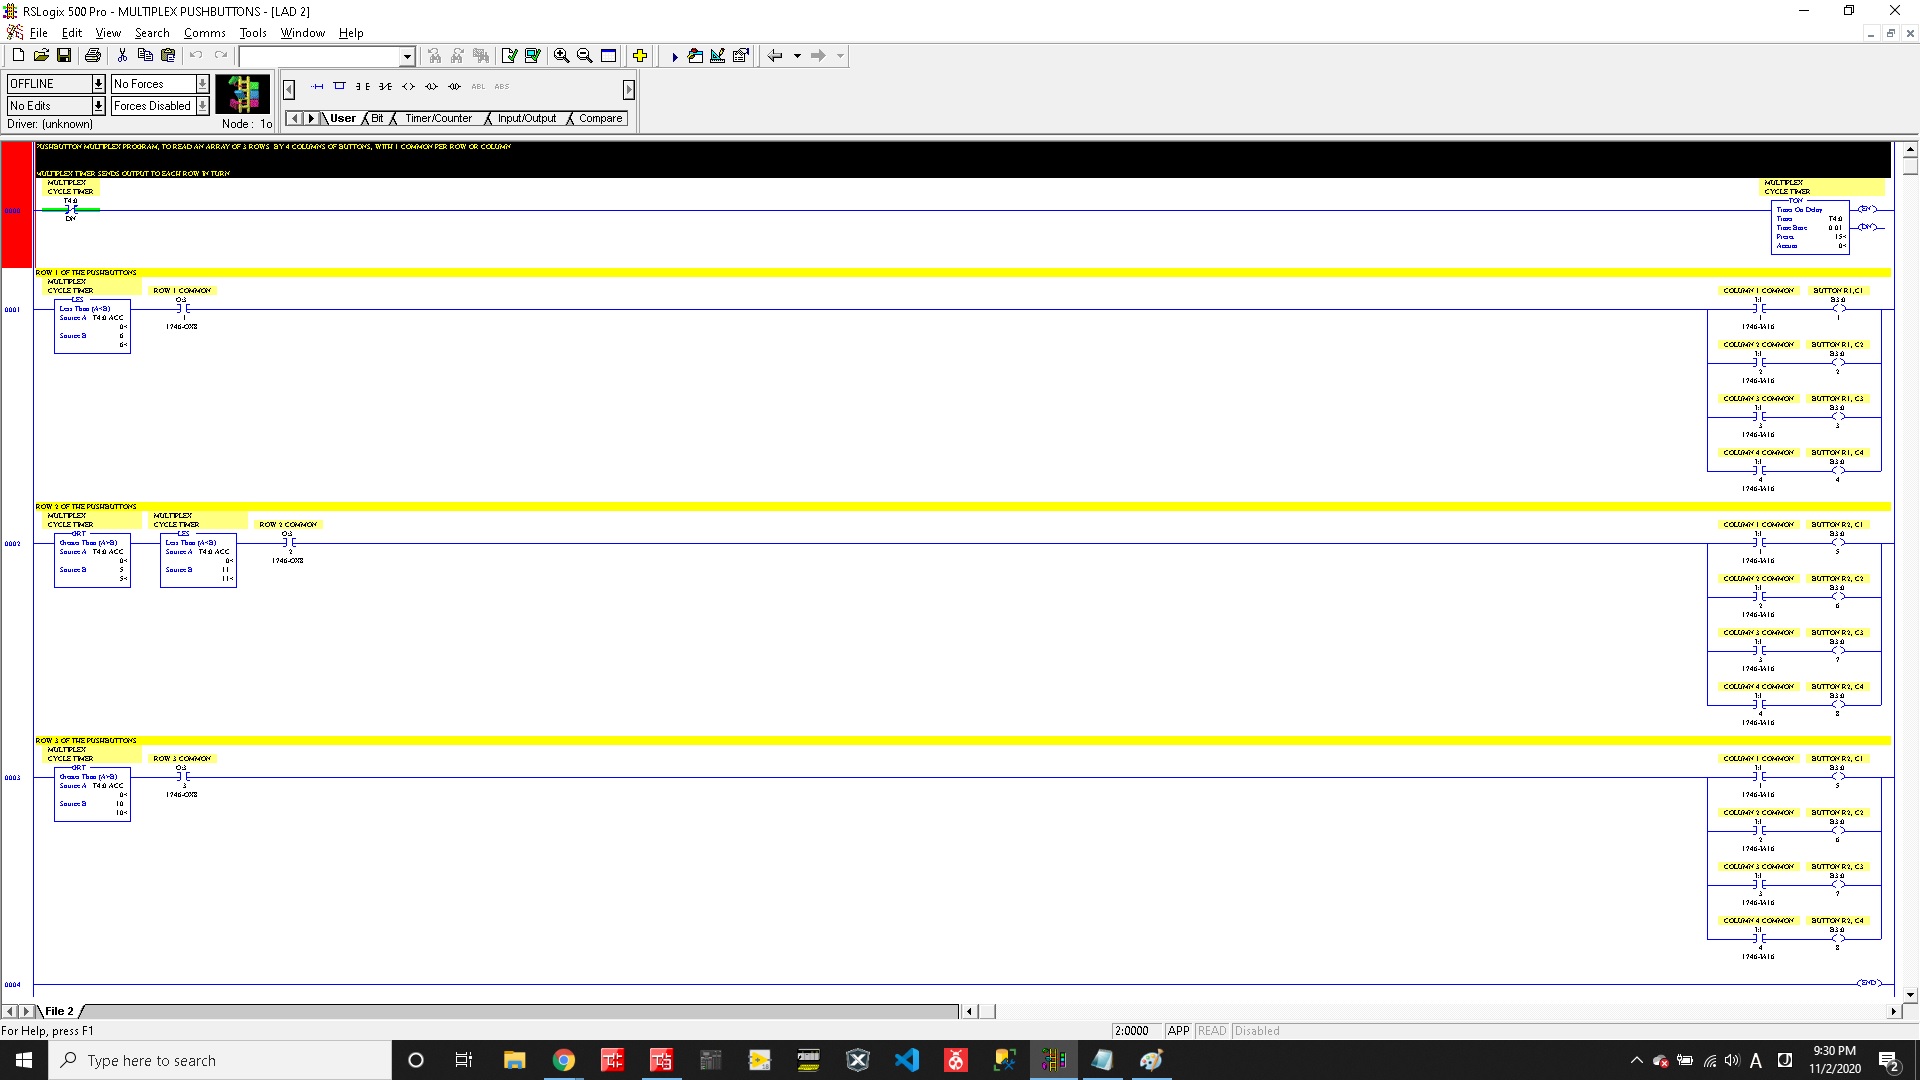Switch to the Bit instruction tab
1920x1080 pixels.
pos(377,119)
